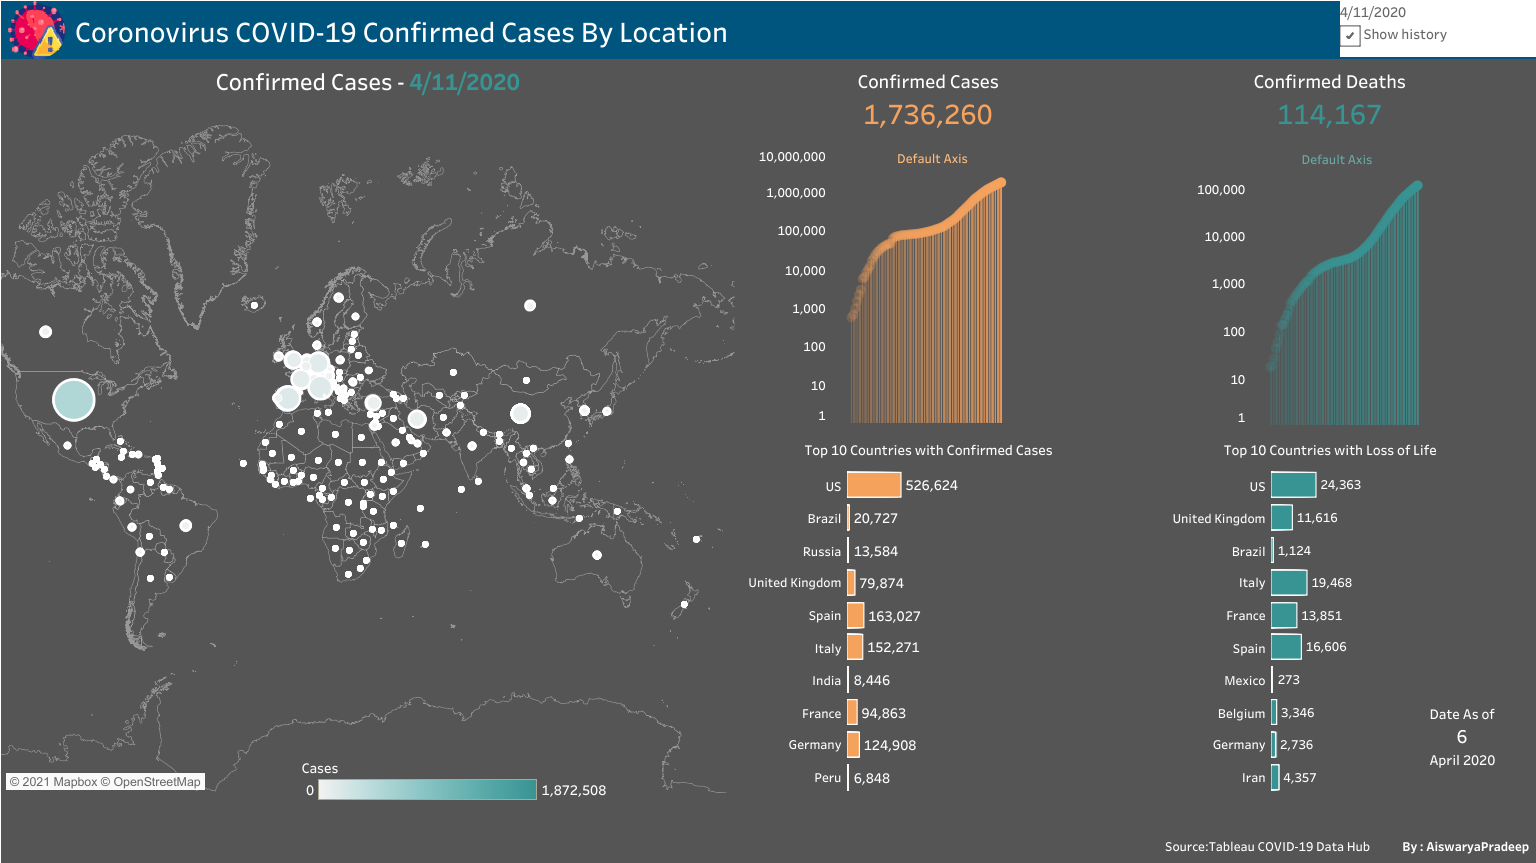
Task: Click the legend maximum value 1,872,508
Action: coord(574,790)
